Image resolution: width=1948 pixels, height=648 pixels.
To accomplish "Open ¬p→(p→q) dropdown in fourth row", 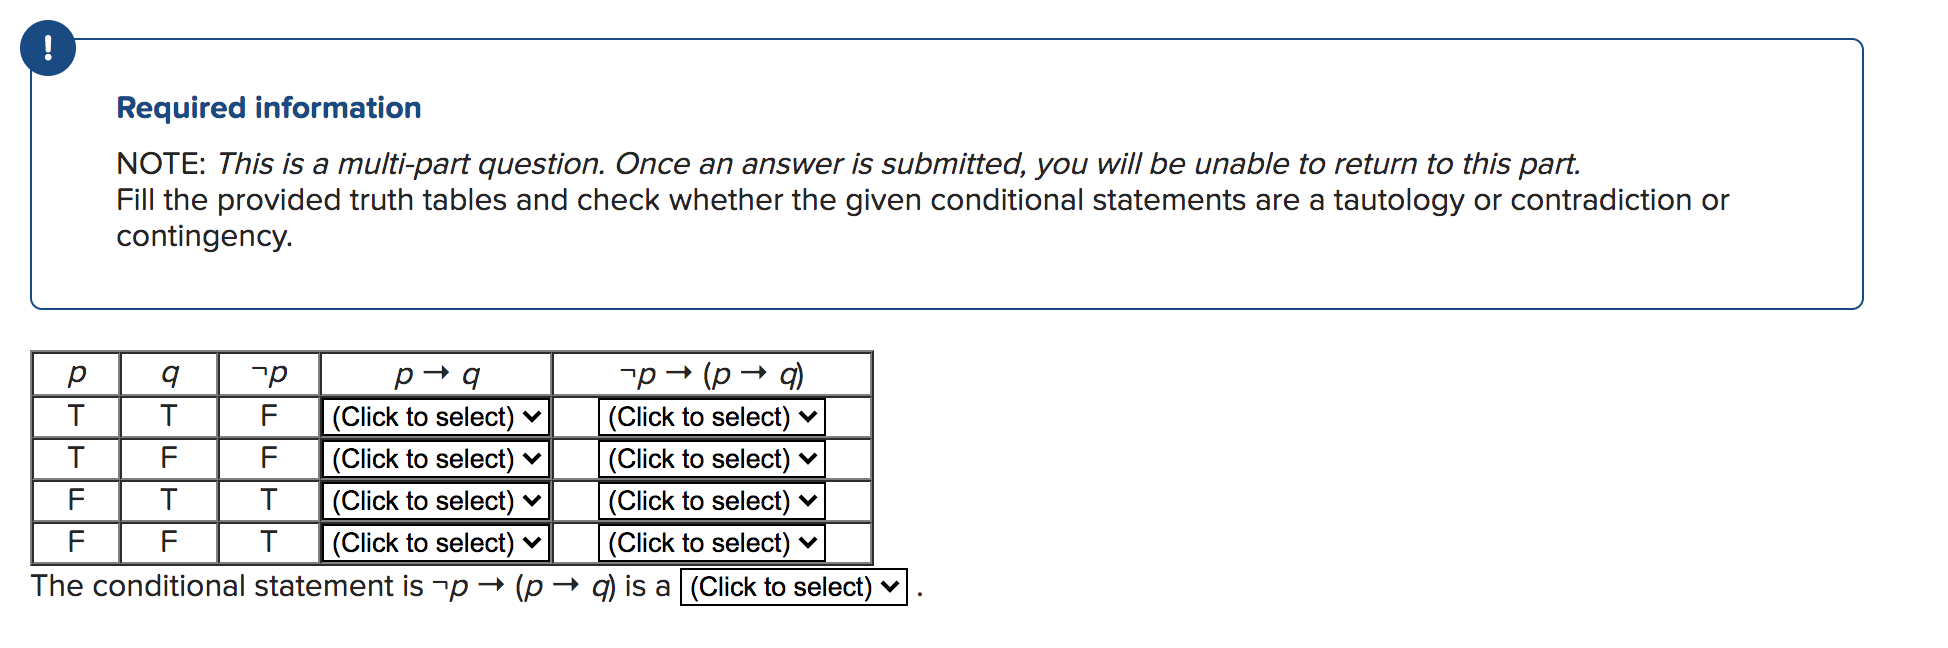I will 712,543.
